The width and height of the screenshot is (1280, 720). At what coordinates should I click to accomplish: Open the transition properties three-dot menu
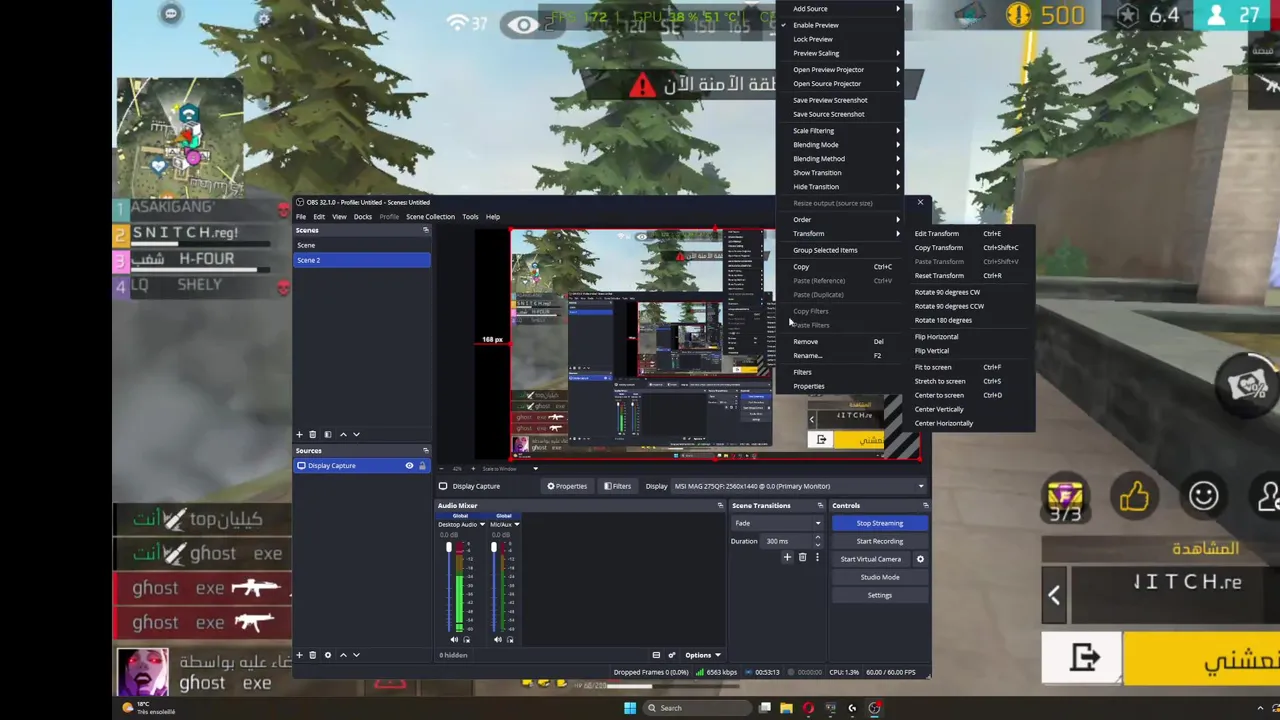tap(816, 557)
